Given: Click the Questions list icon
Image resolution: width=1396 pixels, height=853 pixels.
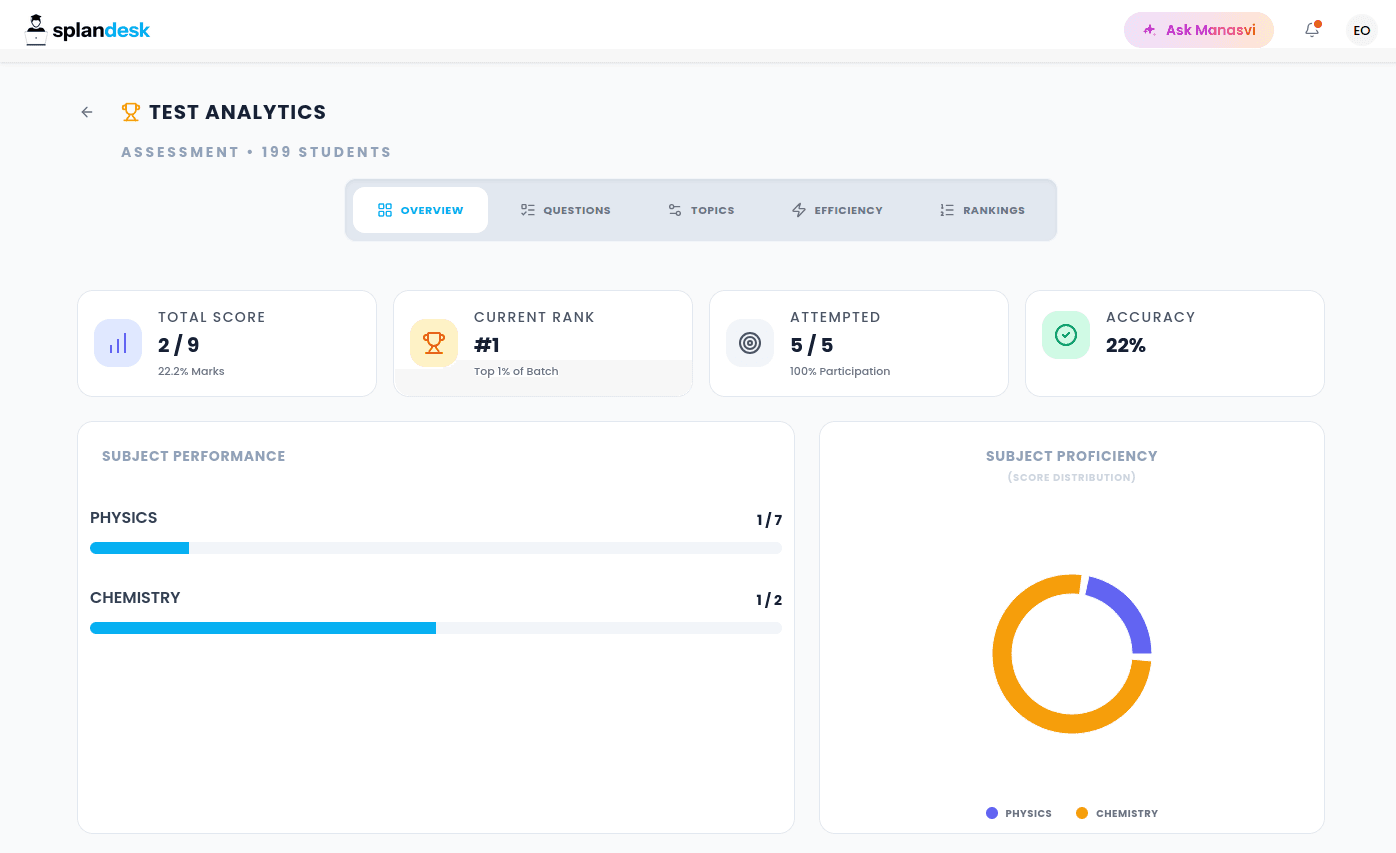Looking at the screenshot, I should [528, 210].
